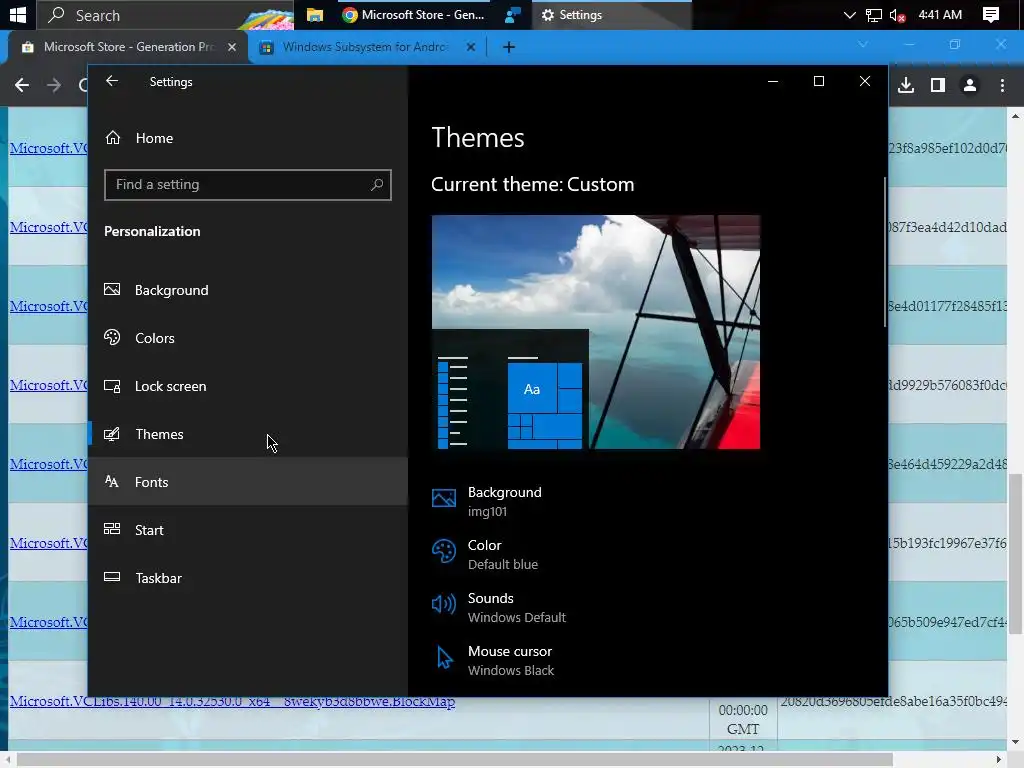Image resolution: width=1024 pixels, height=768 pixels.
Task: Select Taskbar in Personalization menu
Action: tap(248, 578)
